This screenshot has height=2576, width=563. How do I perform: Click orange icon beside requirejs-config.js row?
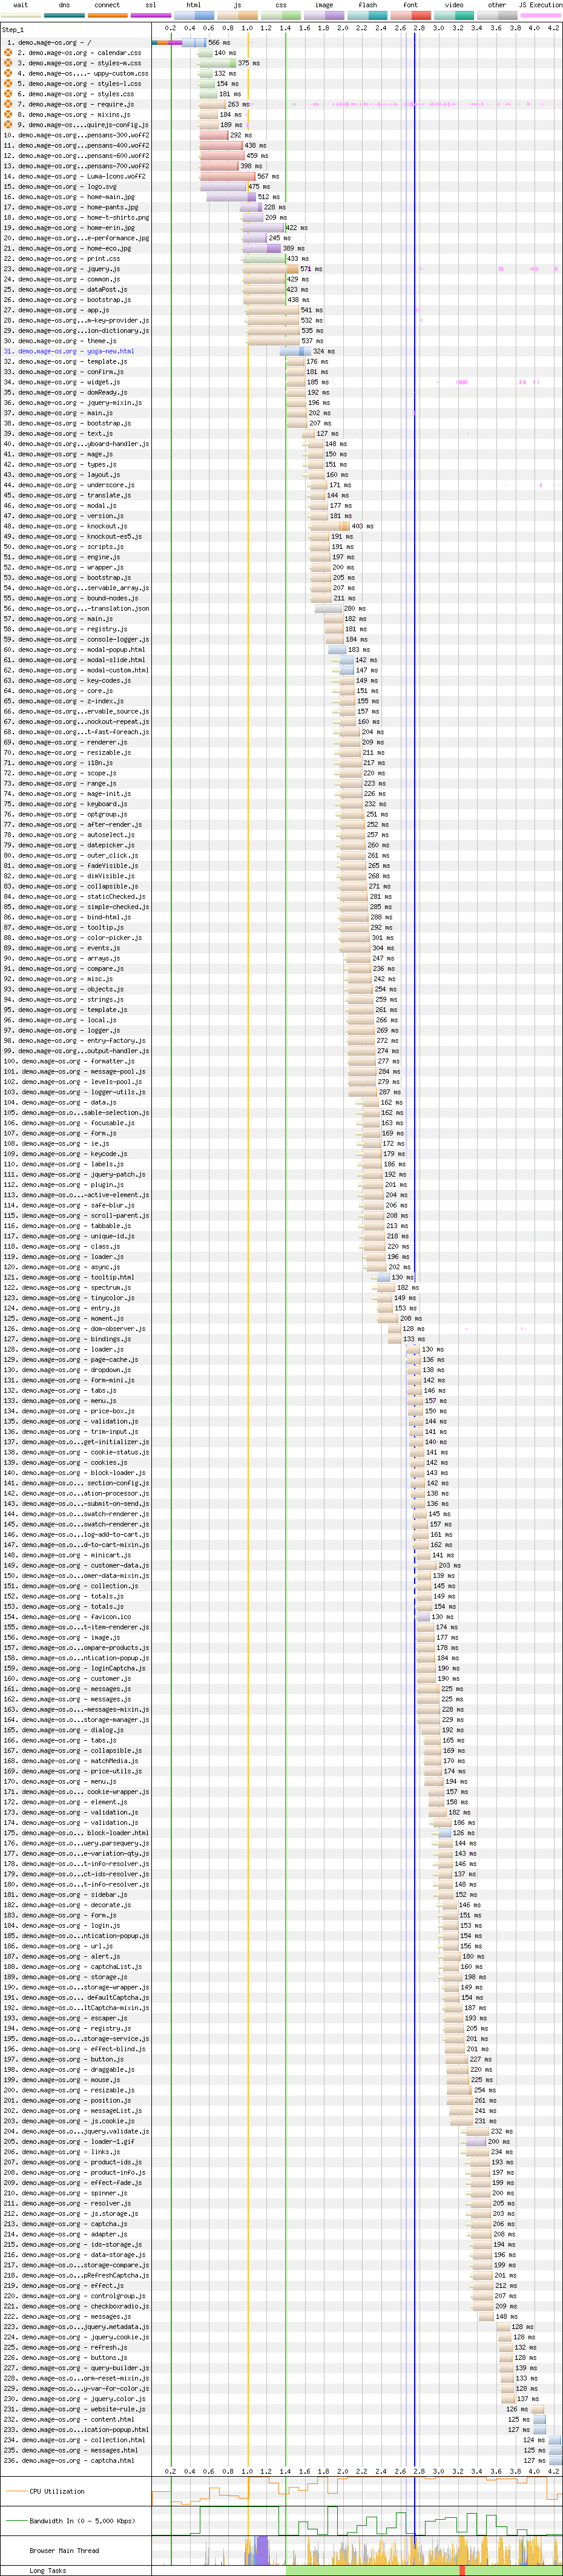8,125
